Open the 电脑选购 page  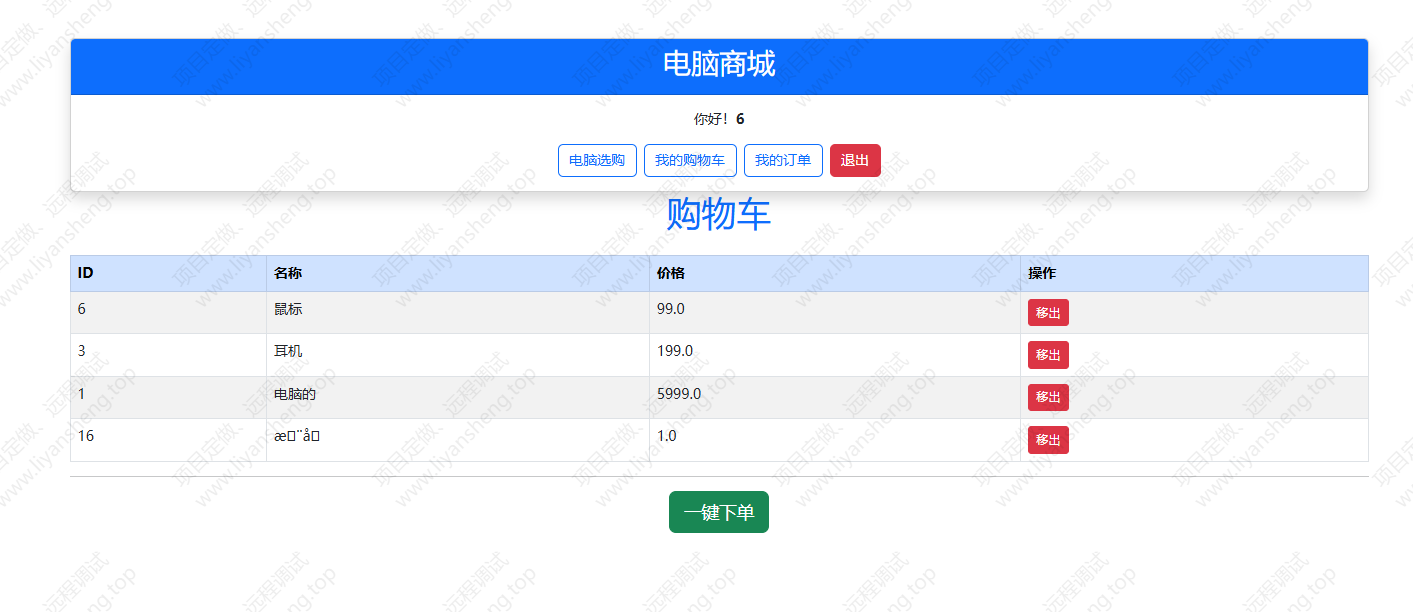click(597, 160)
